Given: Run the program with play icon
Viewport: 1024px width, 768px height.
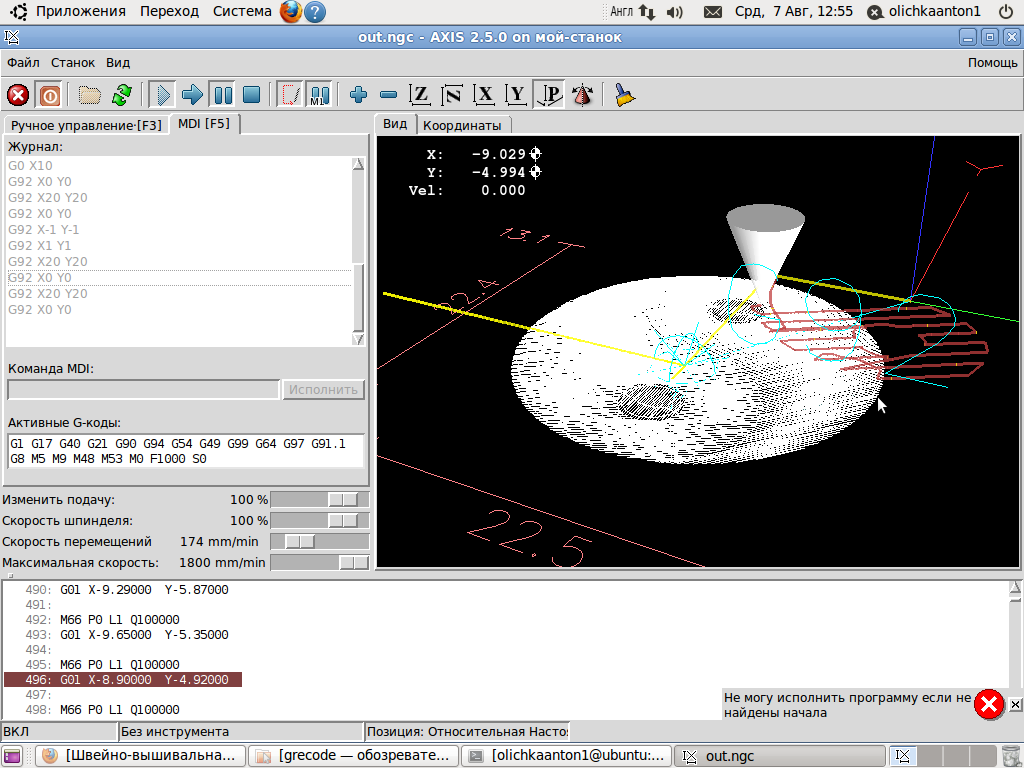Looking at the screenshot, I should (161, 95).
